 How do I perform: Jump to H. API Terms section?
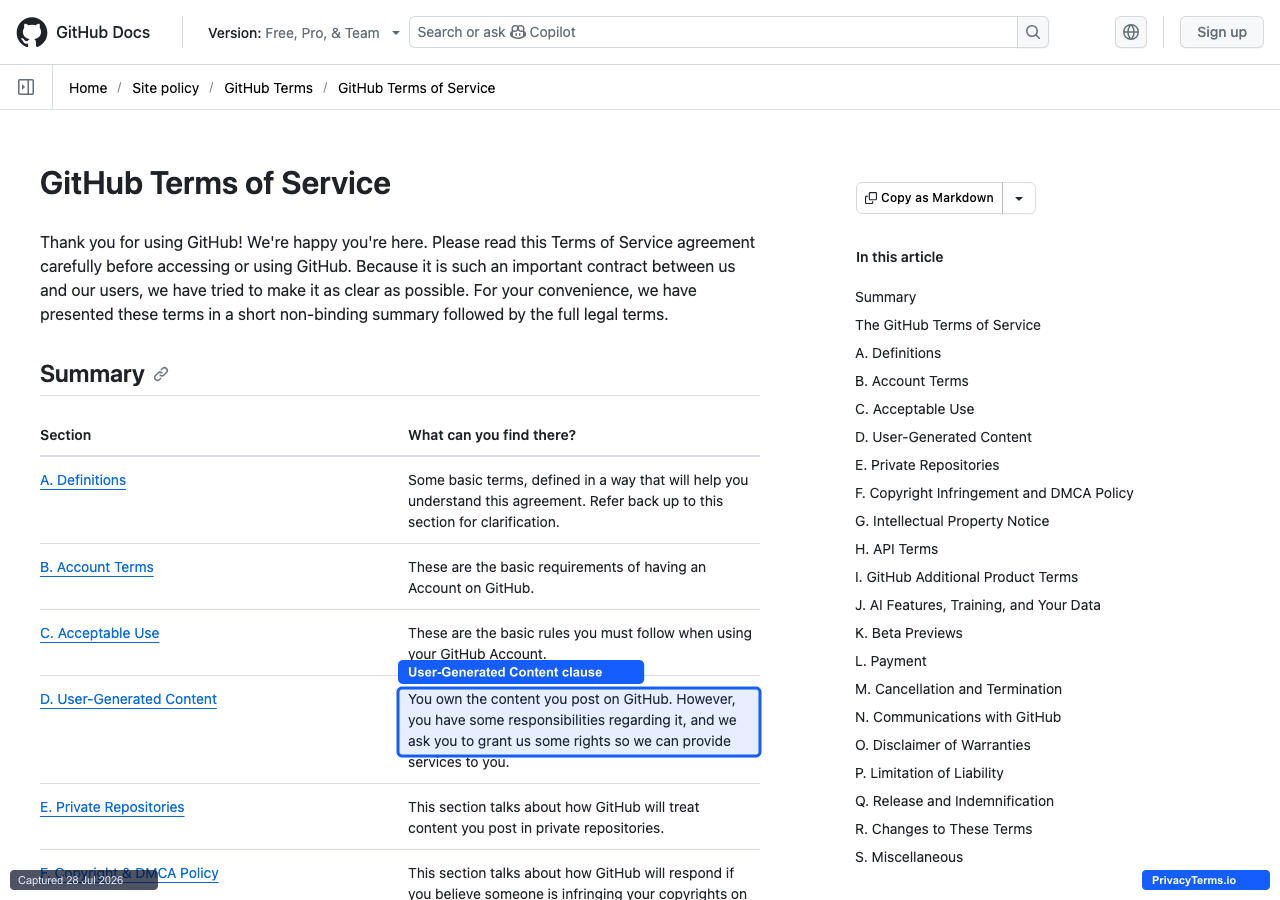click(x=897, y=549)
